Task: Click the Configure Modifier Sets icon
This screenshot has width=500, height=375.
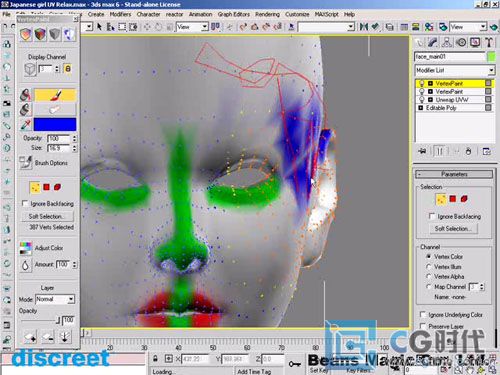Action: (x=486, y=151)
